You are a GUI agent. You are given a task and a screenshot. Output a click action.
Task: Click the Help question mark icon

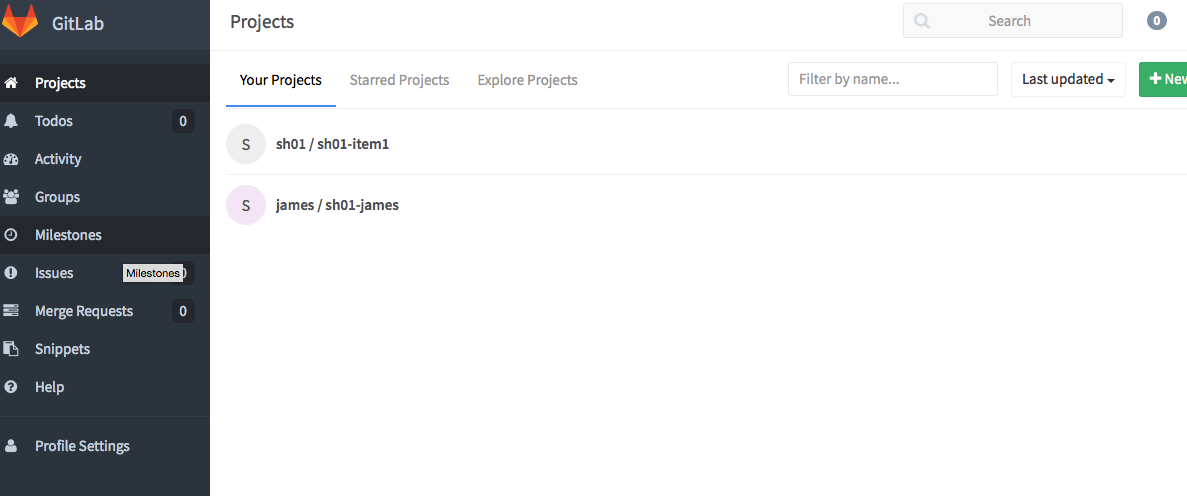click(x=12, y=387)
